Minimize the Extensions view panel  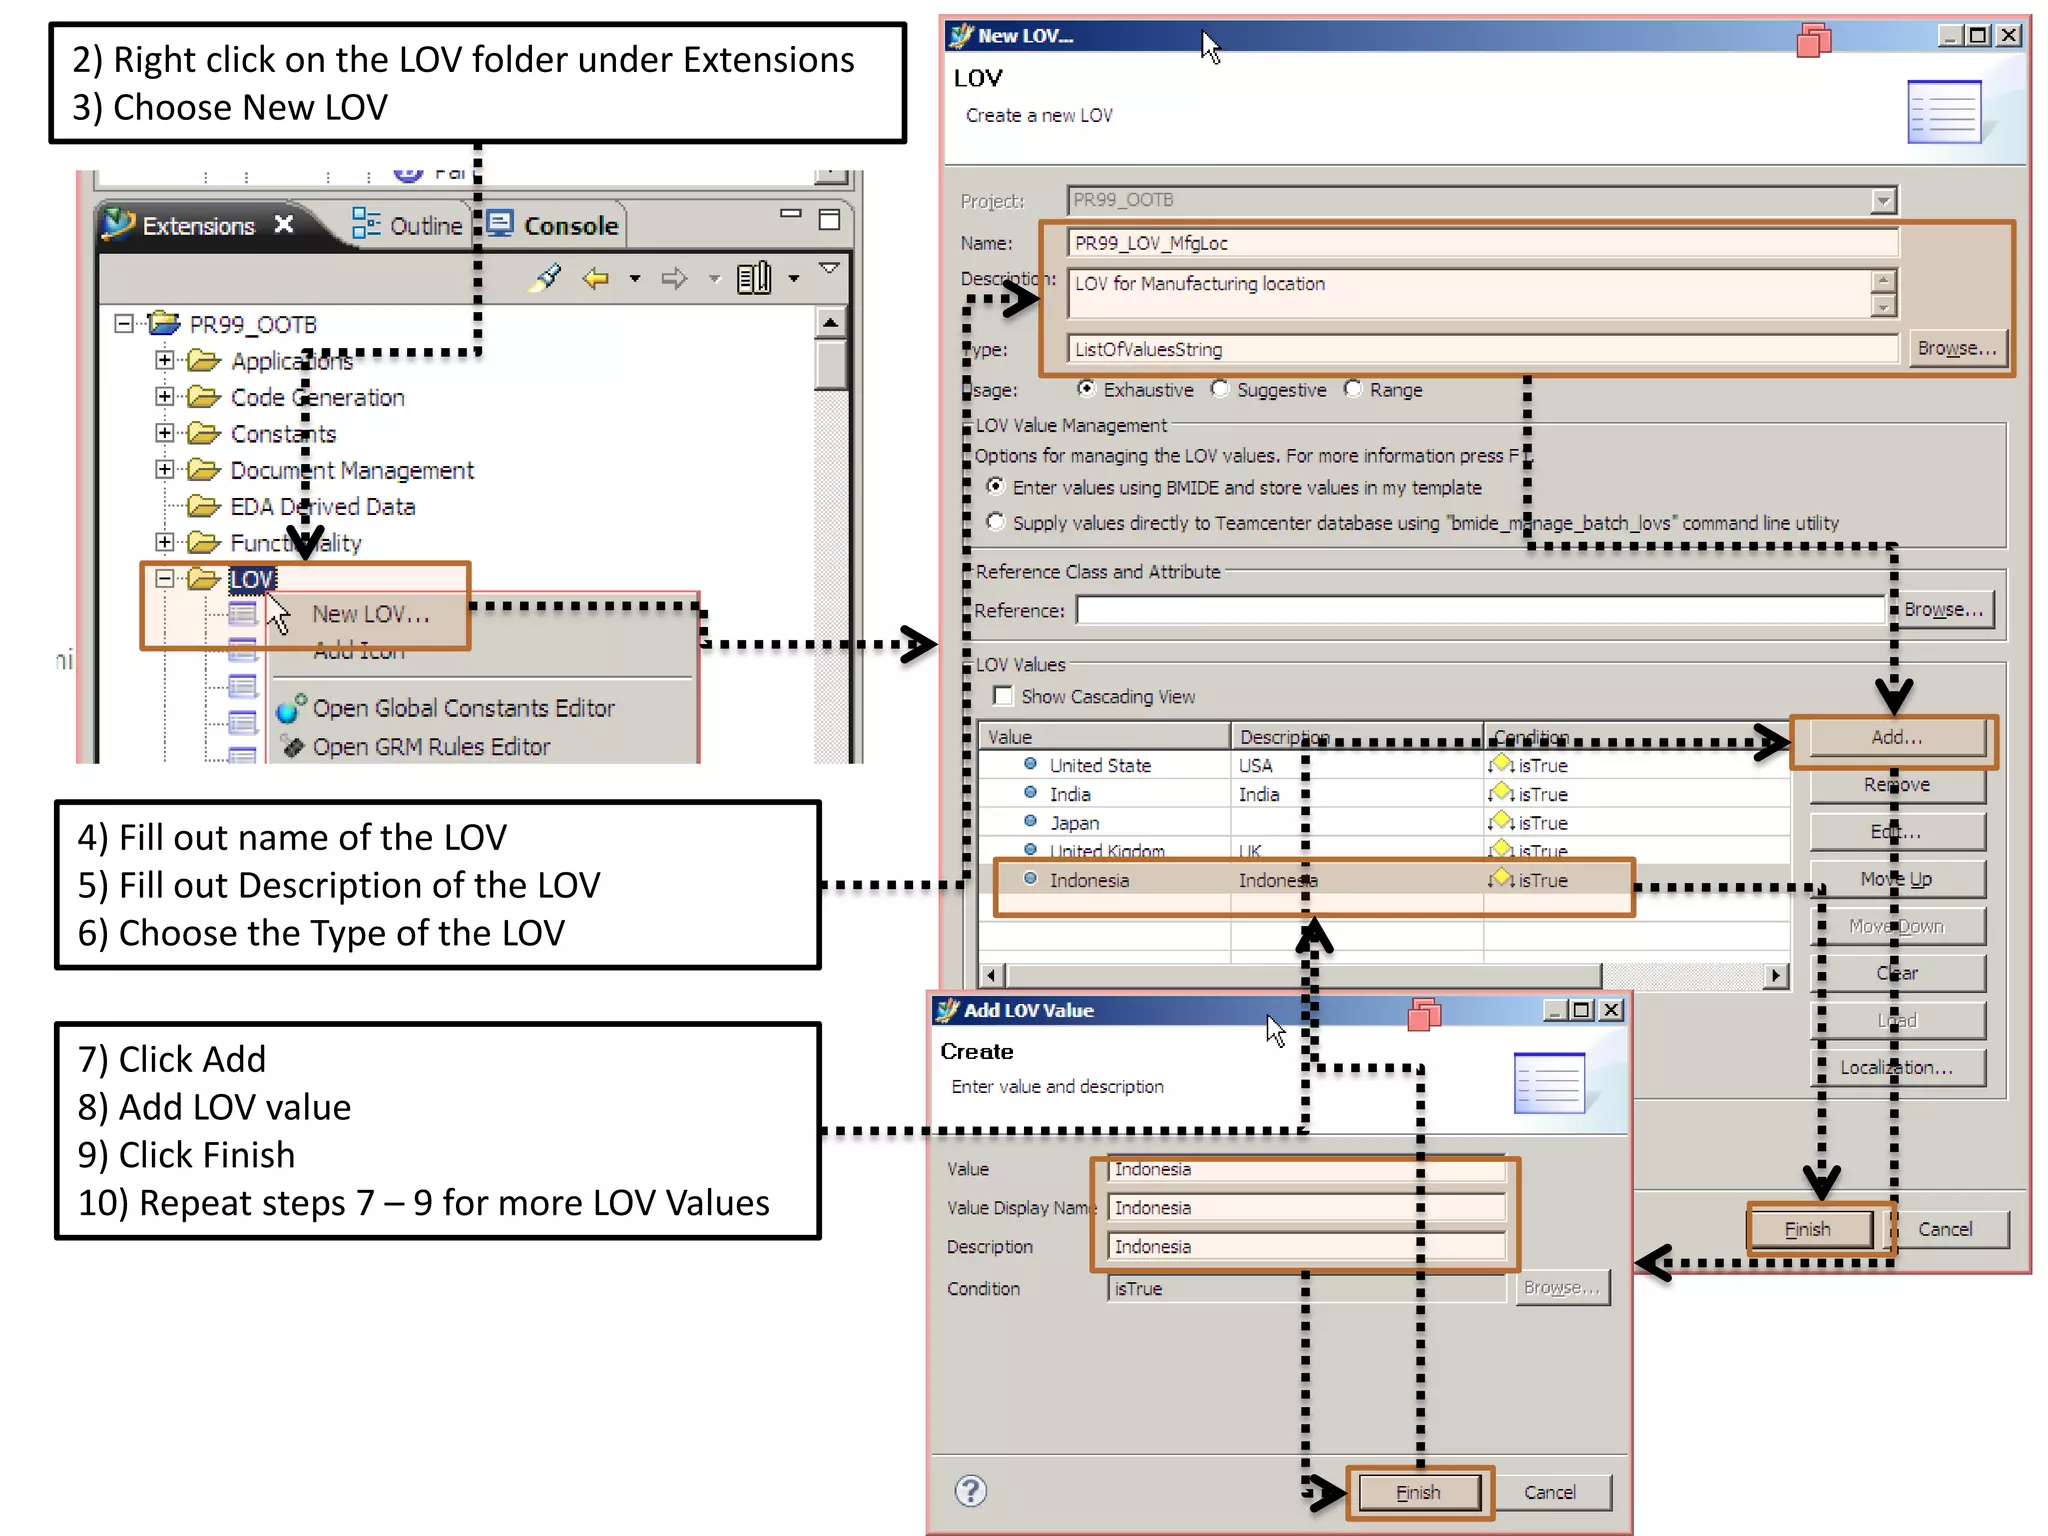click(x=791, y=214)
